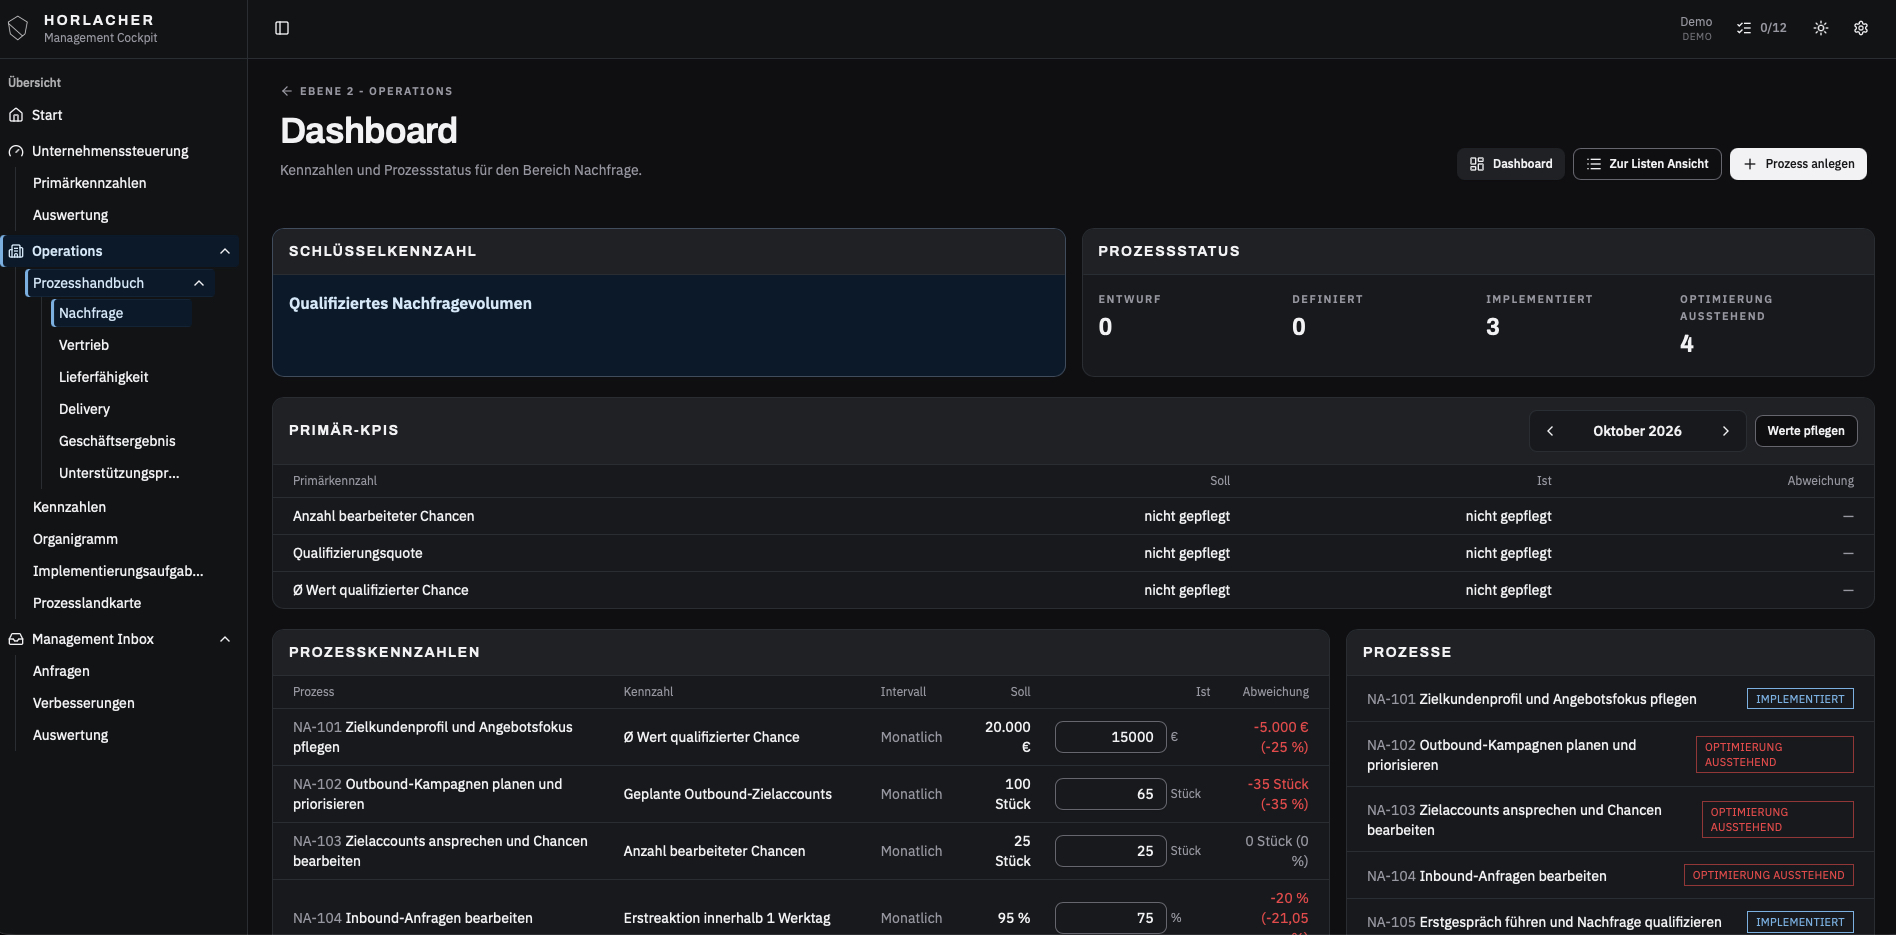
Task: Click the Operations building icon
Action: pyautogui.click(x=16, y=251)
